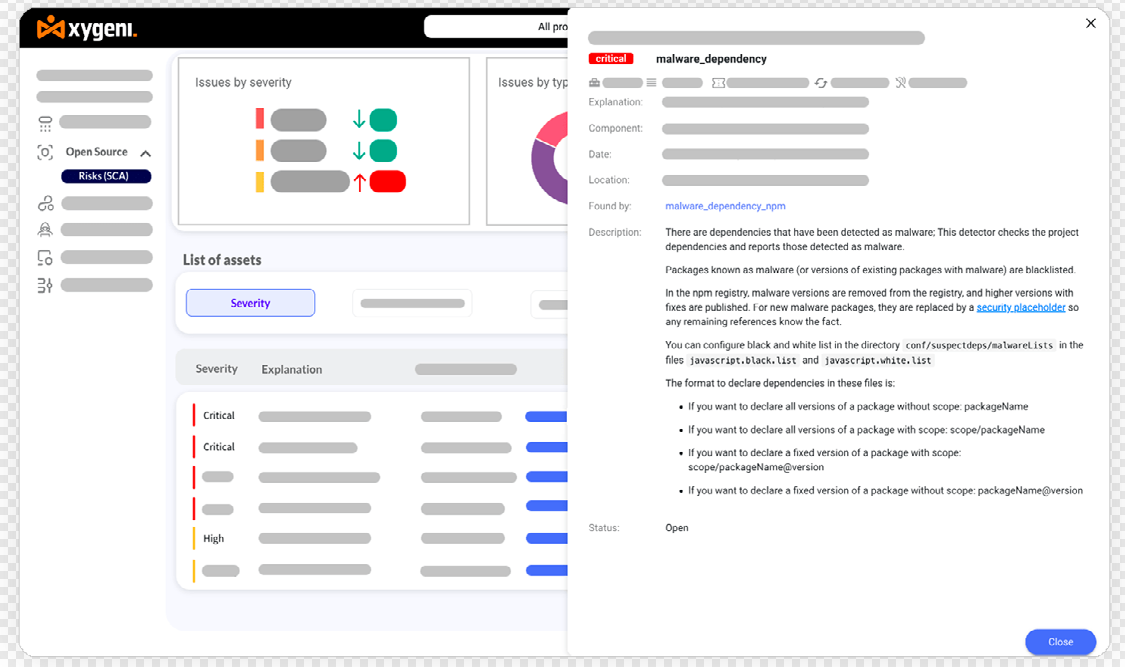Select the Severity tab in List of assets
The image size is (1125, 667).
point(250,303)
